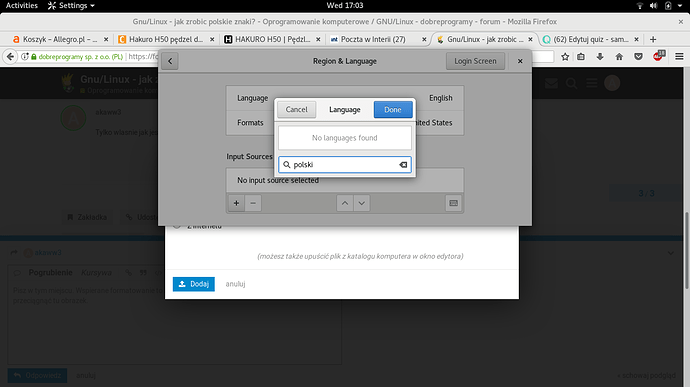690x387 pixels.
Task: Close the Firefox window
Action: (x=681, y=22)
